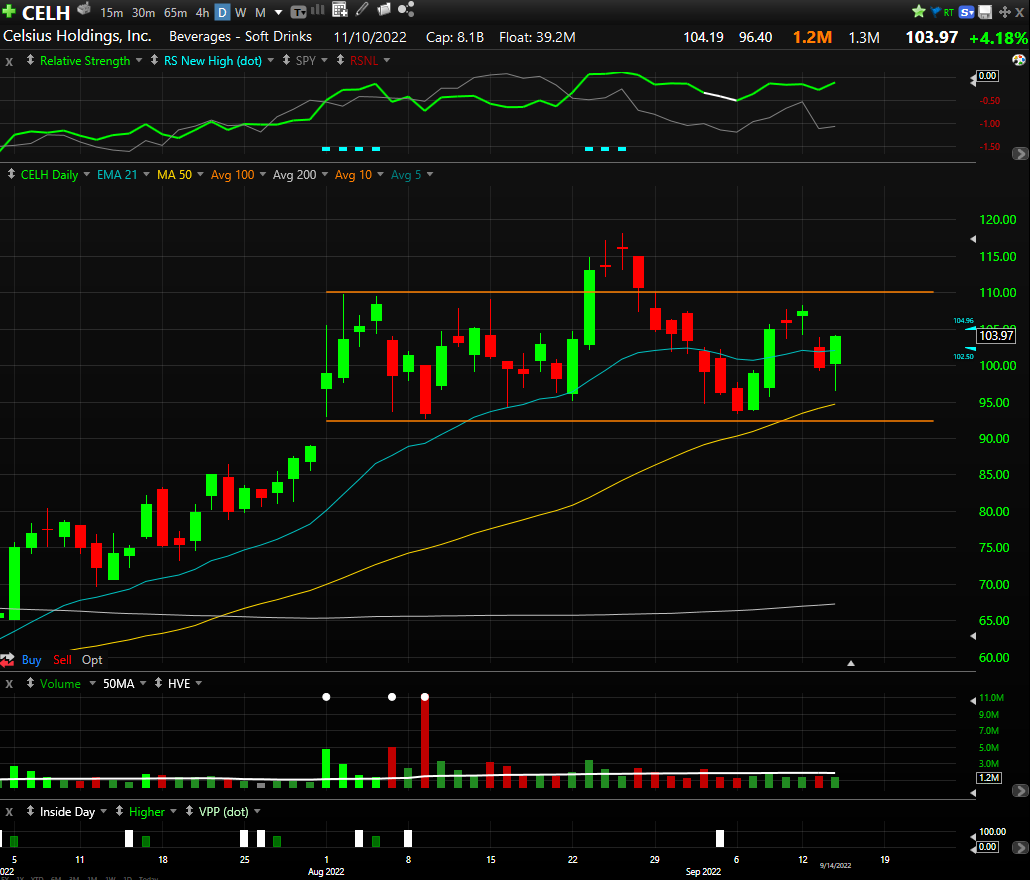This screenshot has height=880, width=1030.
Task: Expand the CELH Daily dropdown arrow
Action: 86,175
